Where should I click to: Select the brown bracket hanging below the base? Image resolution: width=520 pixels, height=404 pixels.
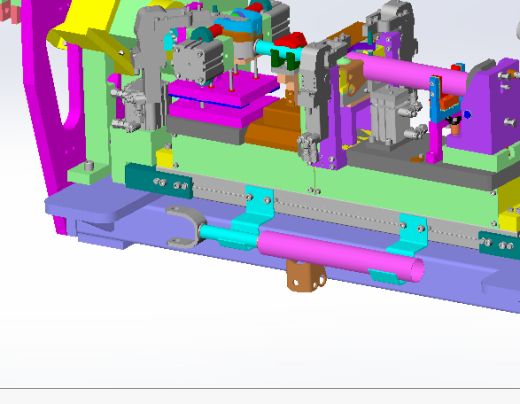pyautogui.click(x=306, y=276)
